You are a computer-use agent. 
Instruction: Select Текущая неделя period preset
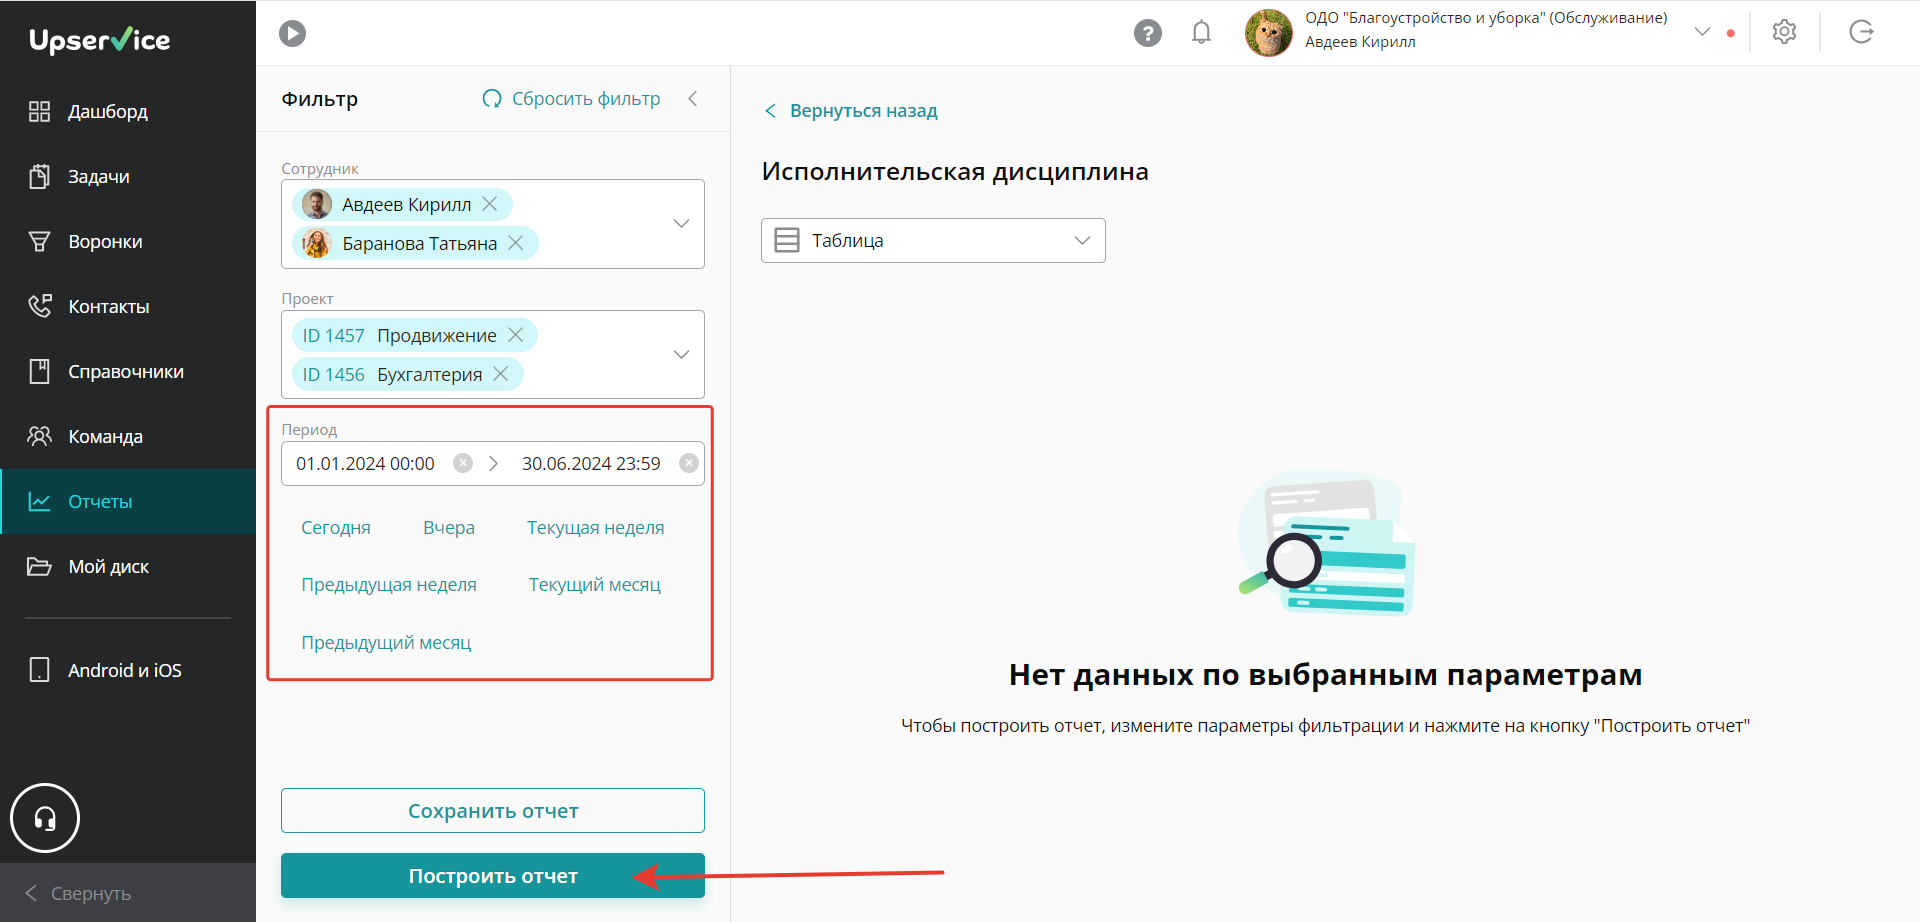tap(596, 527)
